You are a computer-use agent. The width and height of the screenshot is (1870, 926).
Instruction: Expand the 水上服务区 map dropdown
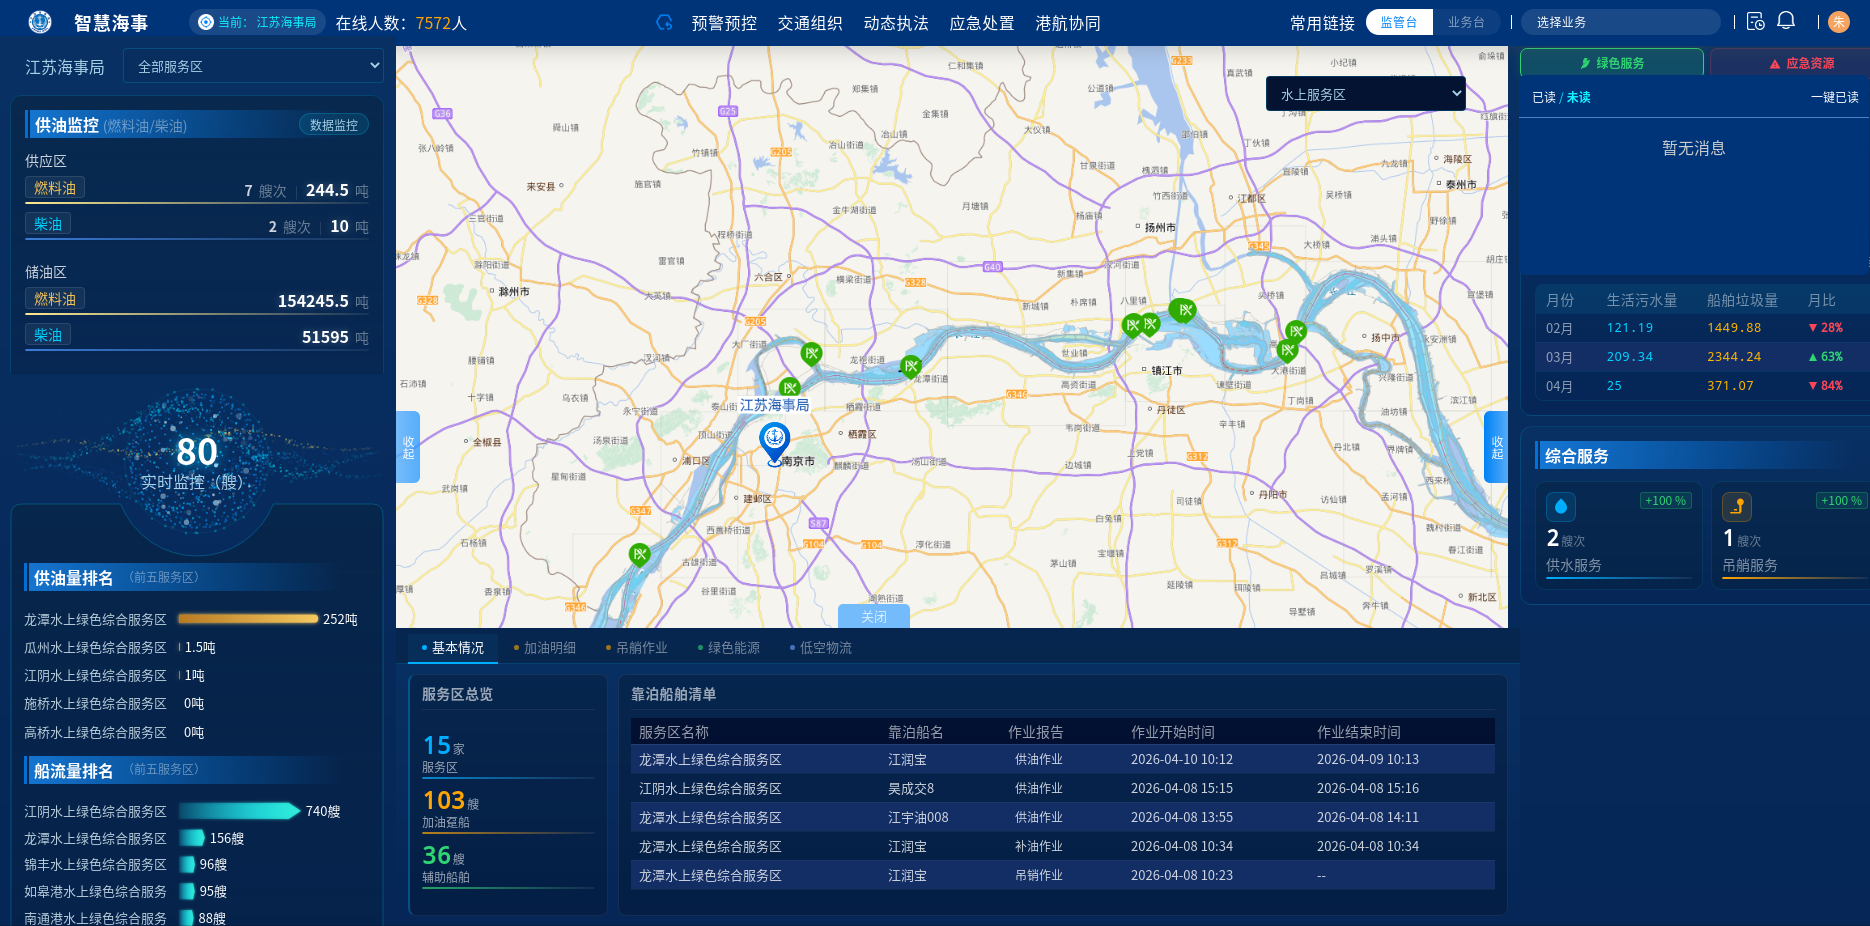tap(1365, 94)
